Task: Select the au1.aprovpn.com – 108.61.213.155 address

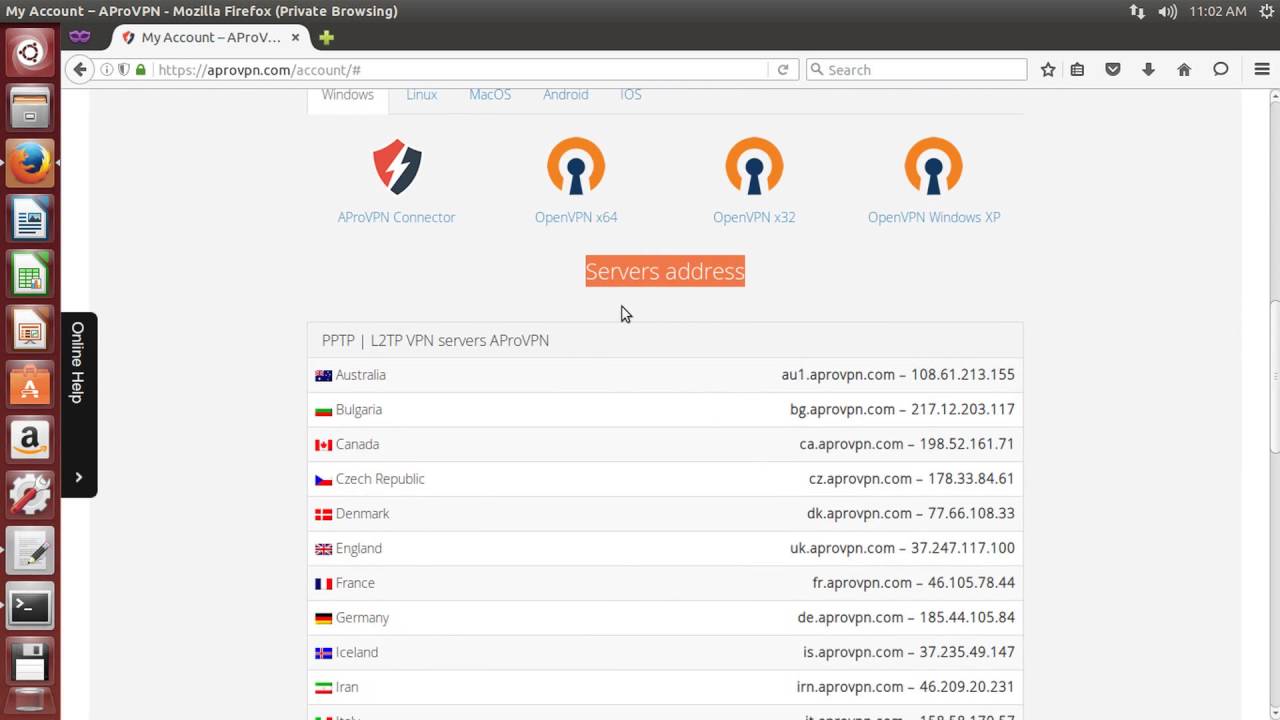Action: pos(898,375)
